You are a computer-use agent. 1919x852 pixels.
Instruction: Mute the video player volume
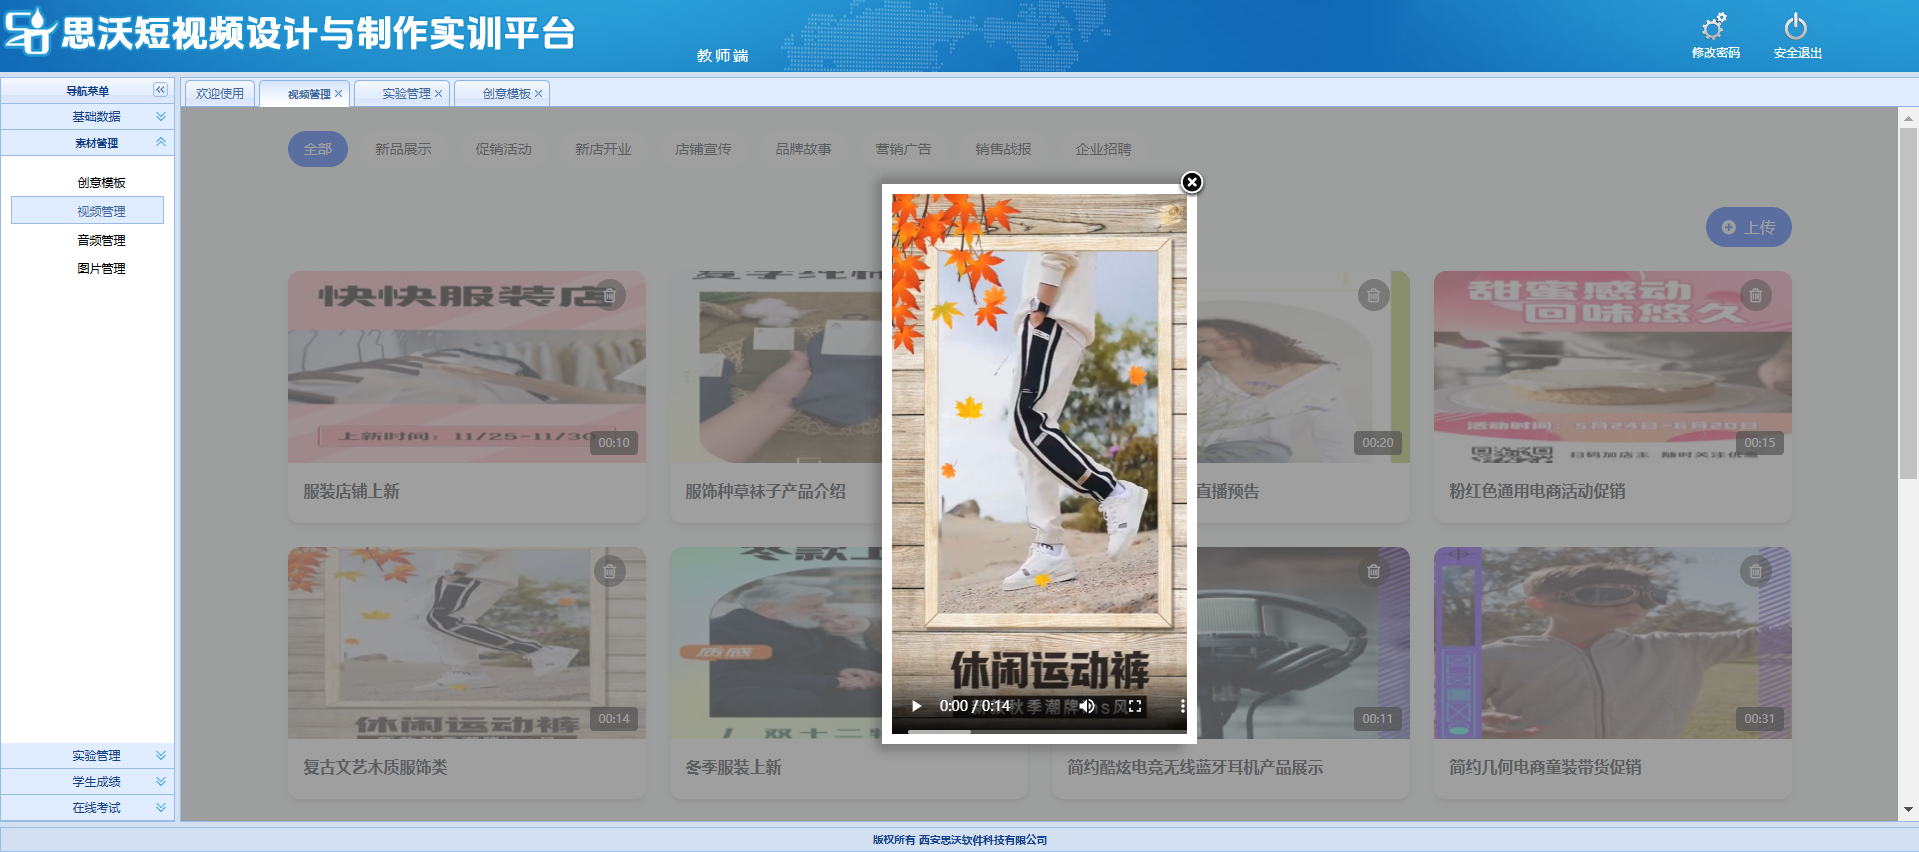click(1087, 706)
